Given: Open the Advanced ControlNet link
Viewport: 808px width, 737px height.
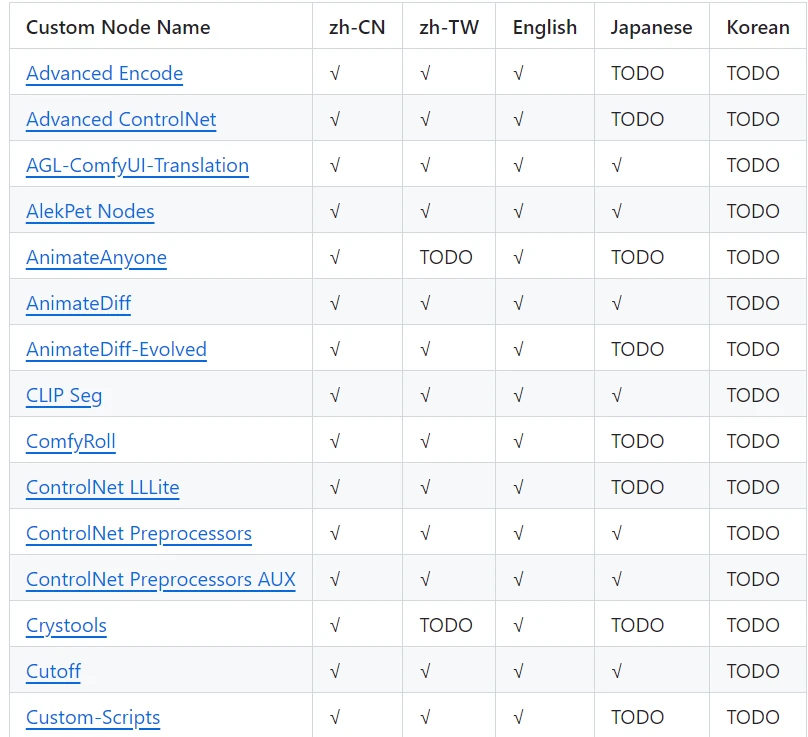Looking at the screenshot, I should pyautogui.click(x=121, y=119).
